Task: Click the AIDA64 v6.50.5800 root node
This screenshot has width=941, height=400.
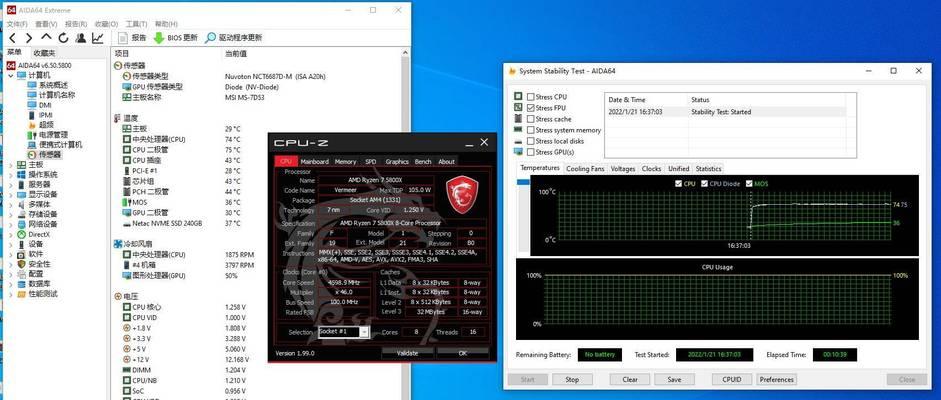Action: (x=39, y=65)
